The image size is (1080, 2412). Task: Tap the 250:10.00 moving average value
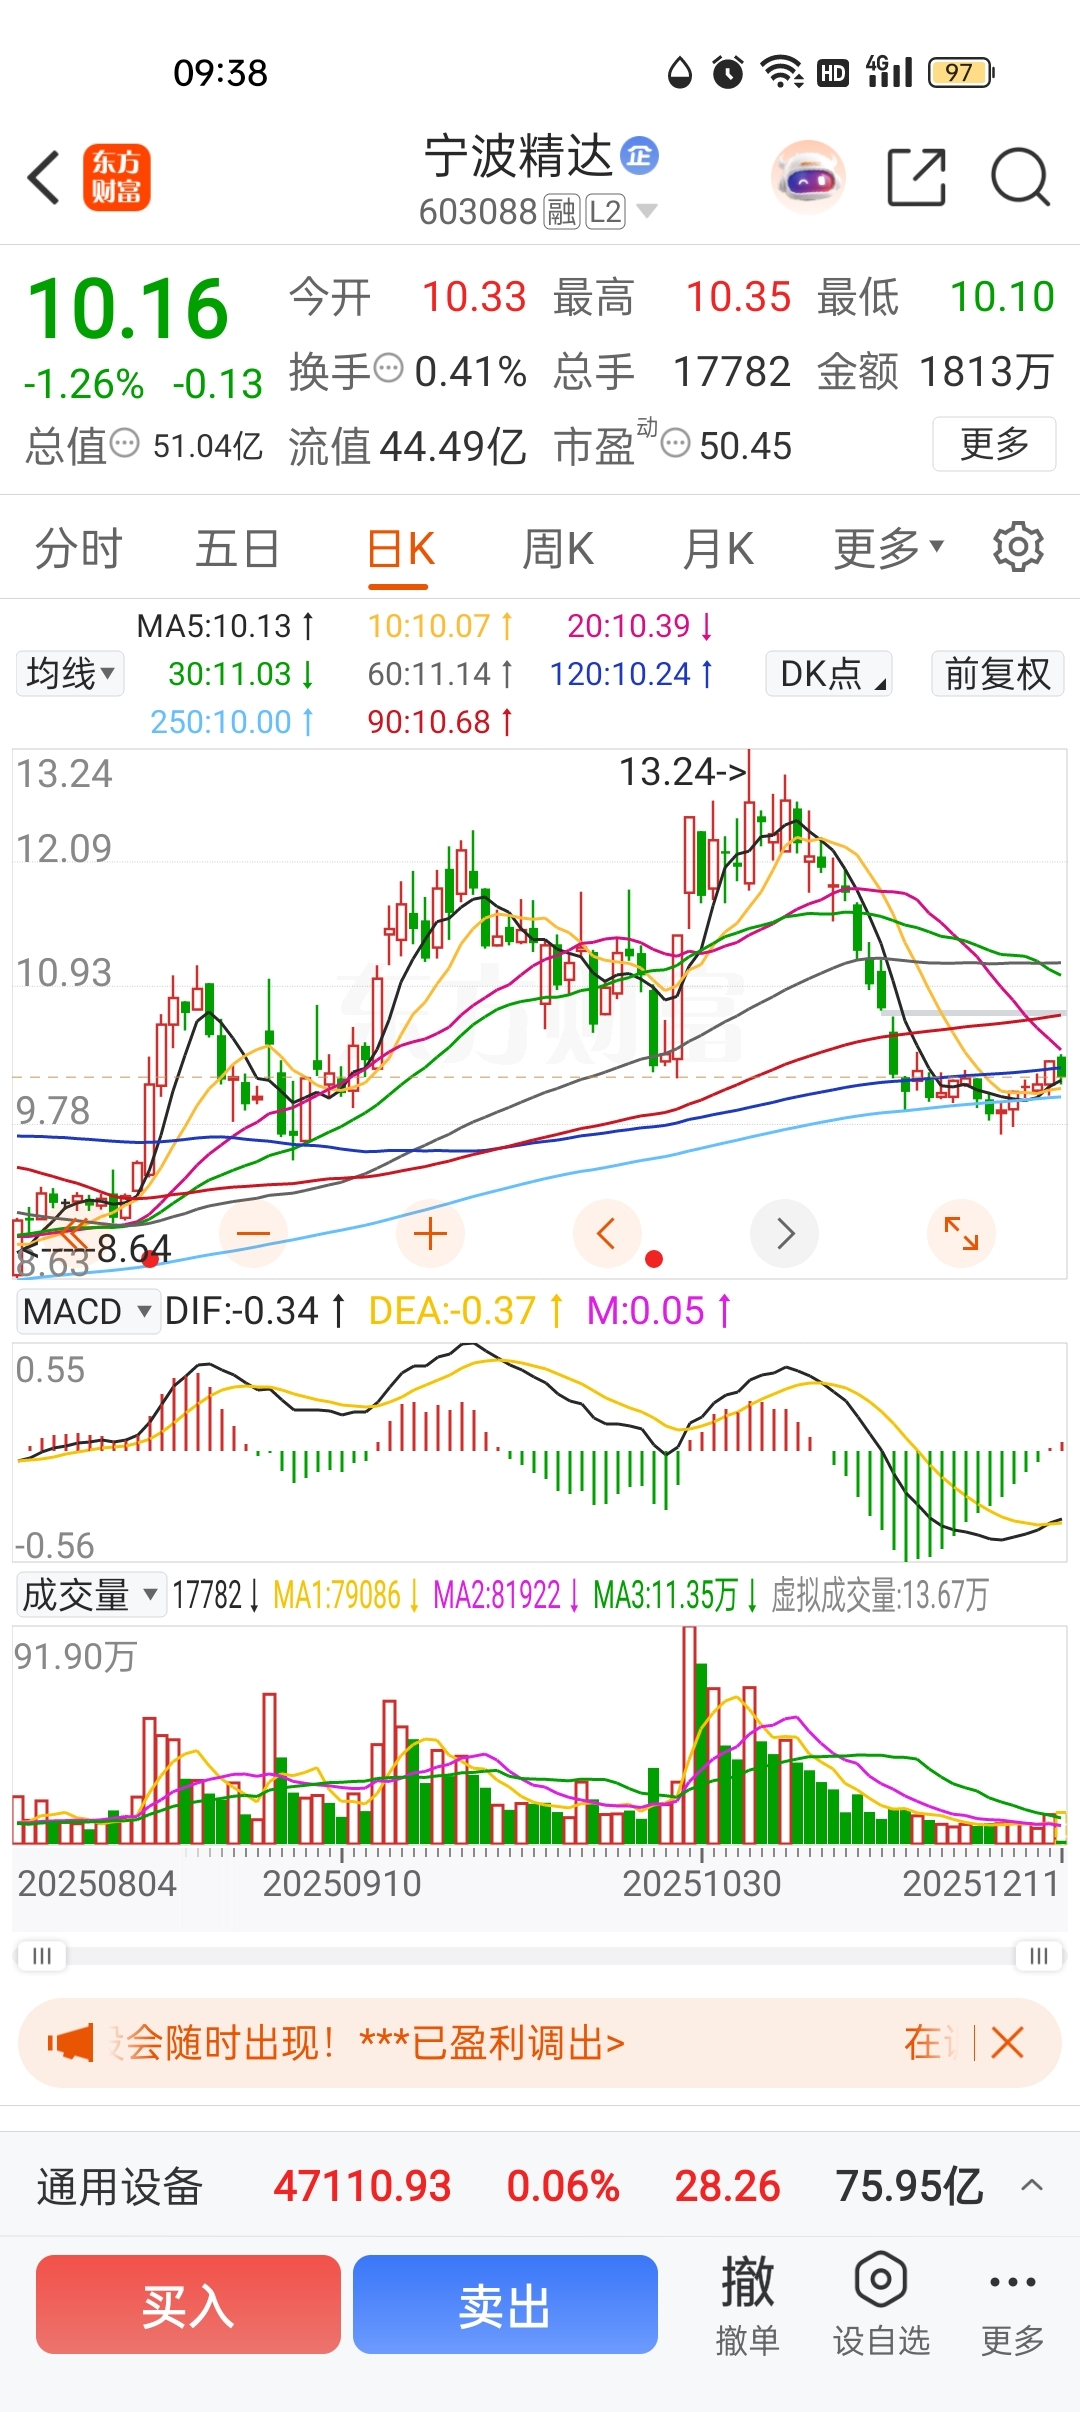232,722
